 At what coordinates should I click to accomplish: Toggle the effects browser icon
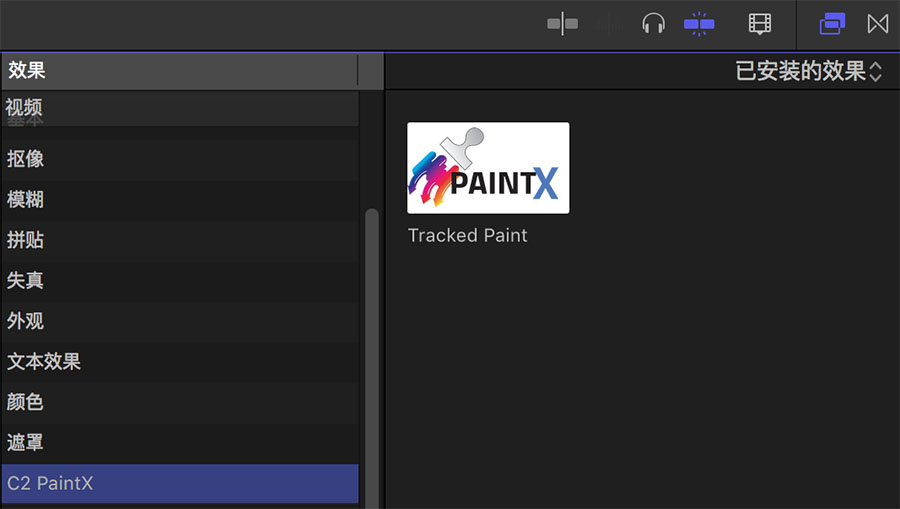pyautogui.click(x=832, y=24)
